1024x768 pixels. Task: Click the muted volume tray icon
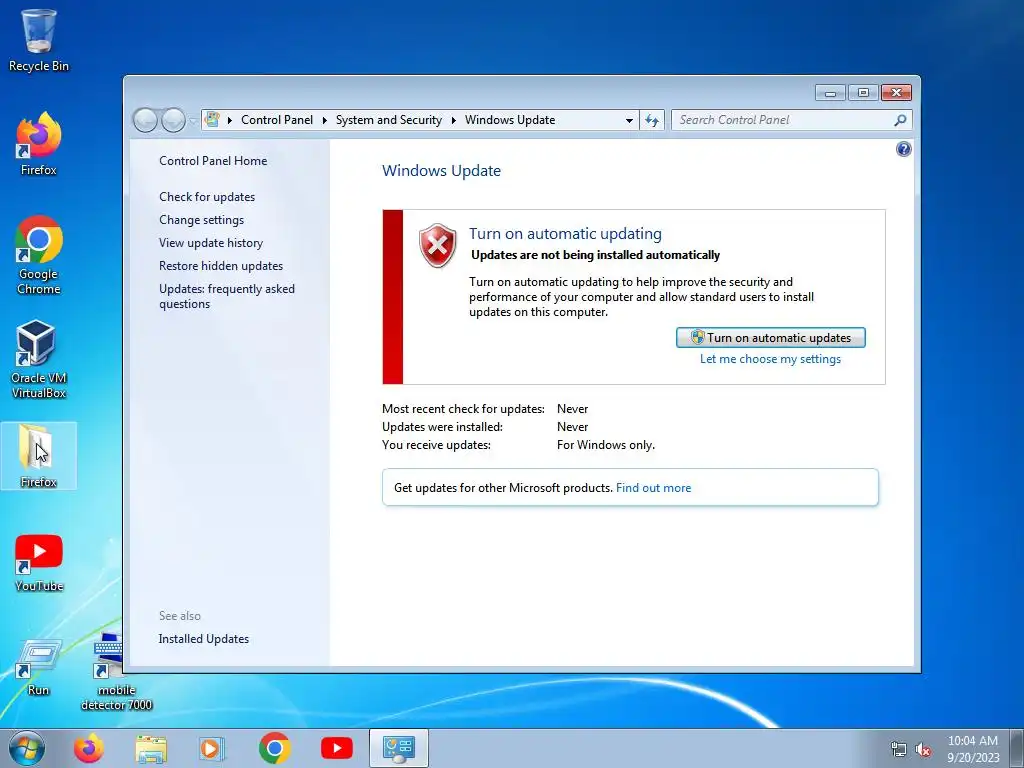[923, 749]
